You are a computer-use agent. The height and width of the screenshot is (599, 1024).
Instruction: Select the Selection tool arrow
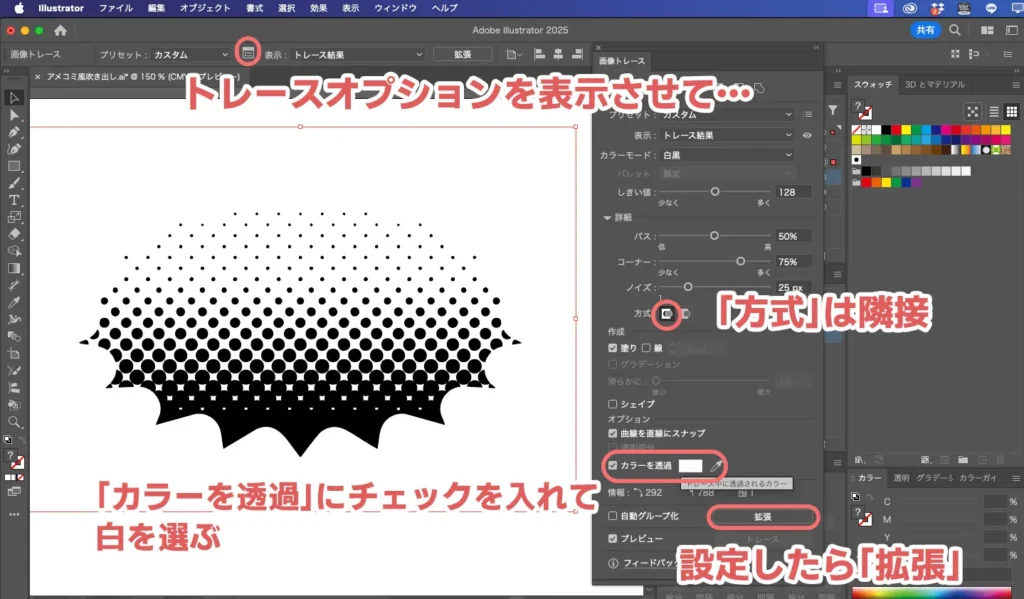(x=14, y=98)
